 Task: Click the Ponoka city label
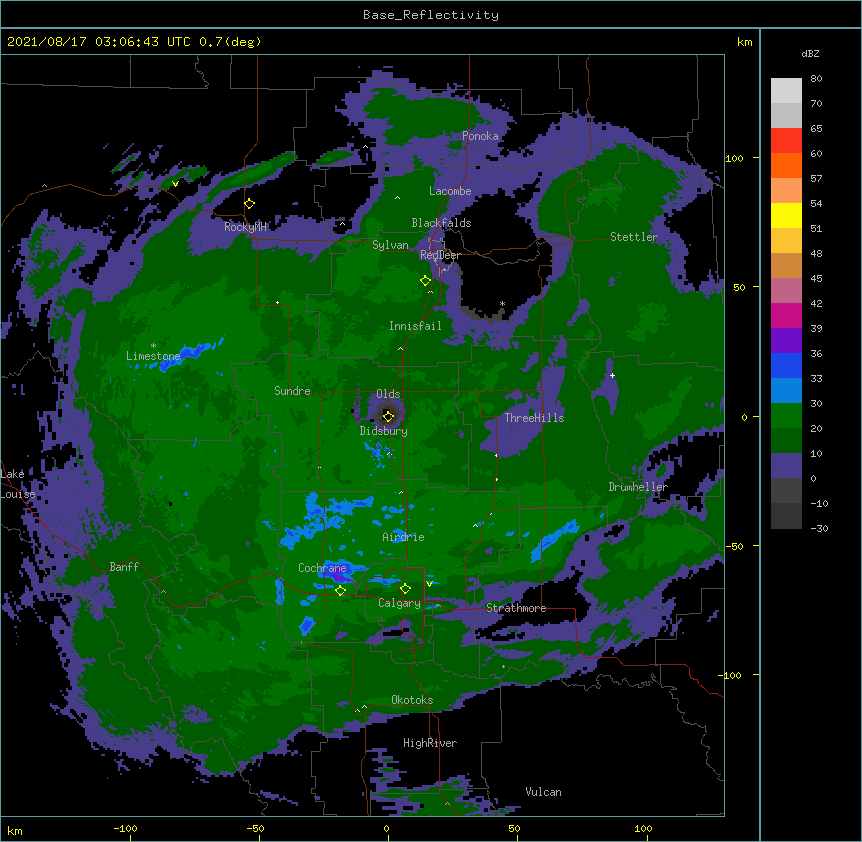point(480,136)
